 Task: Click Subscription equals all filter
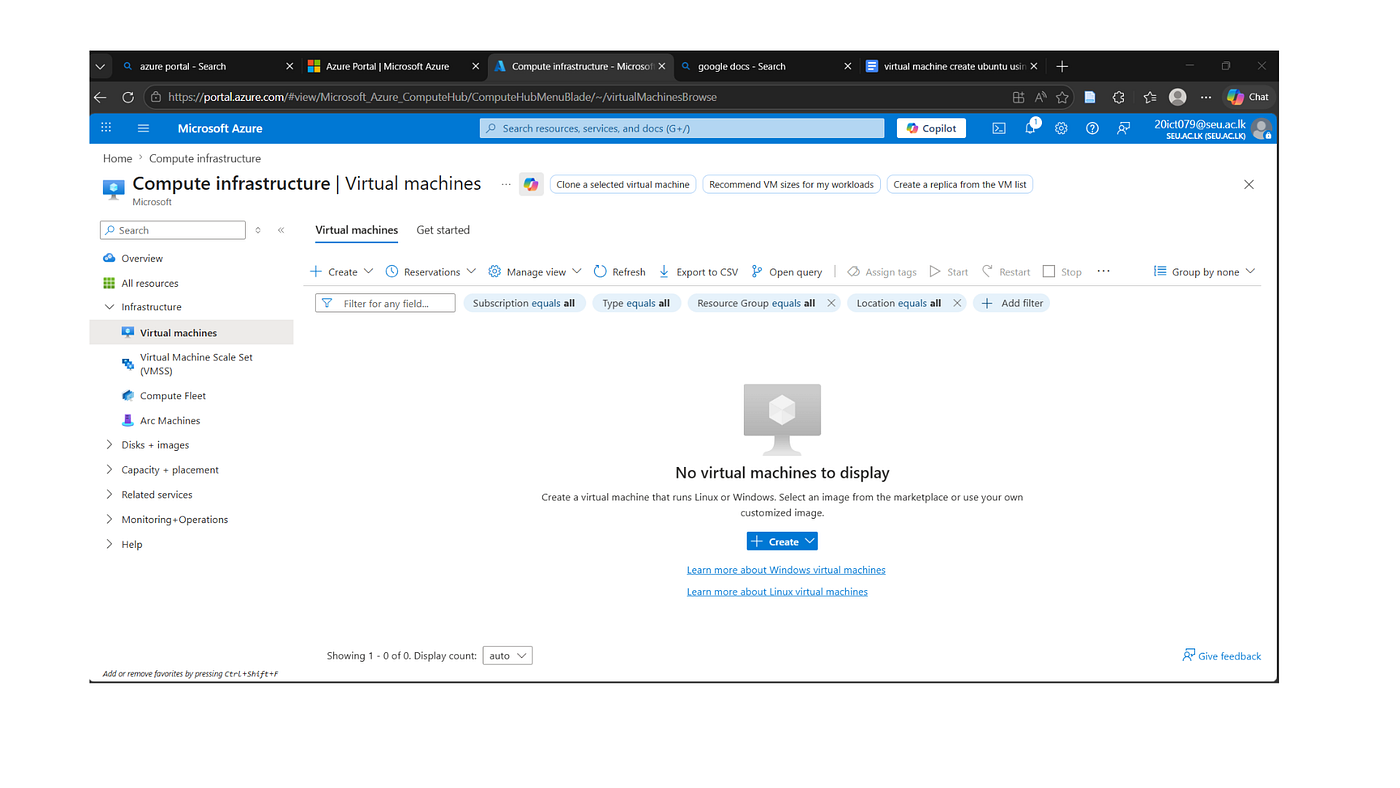[524, 303]
